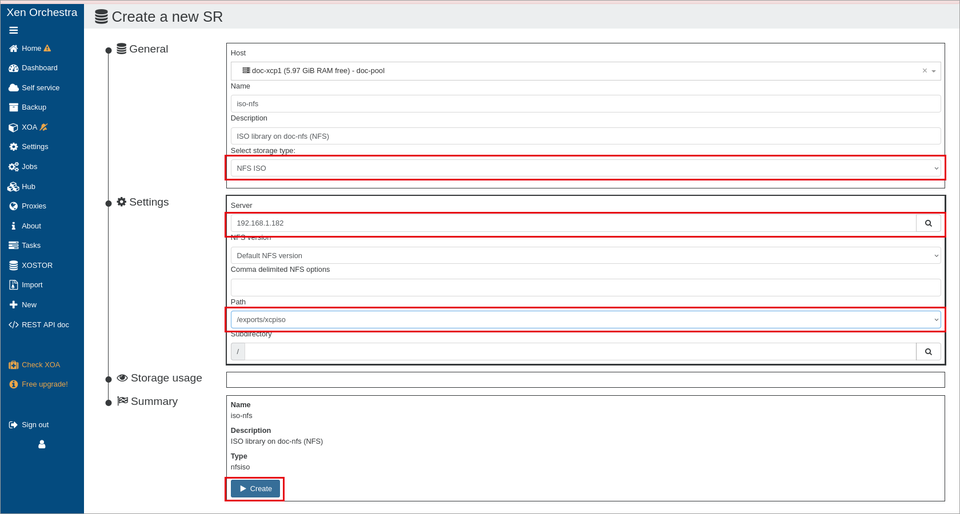Click the Check XOA medkit icon
Screen dimensions: 960x514
[13, 365]
